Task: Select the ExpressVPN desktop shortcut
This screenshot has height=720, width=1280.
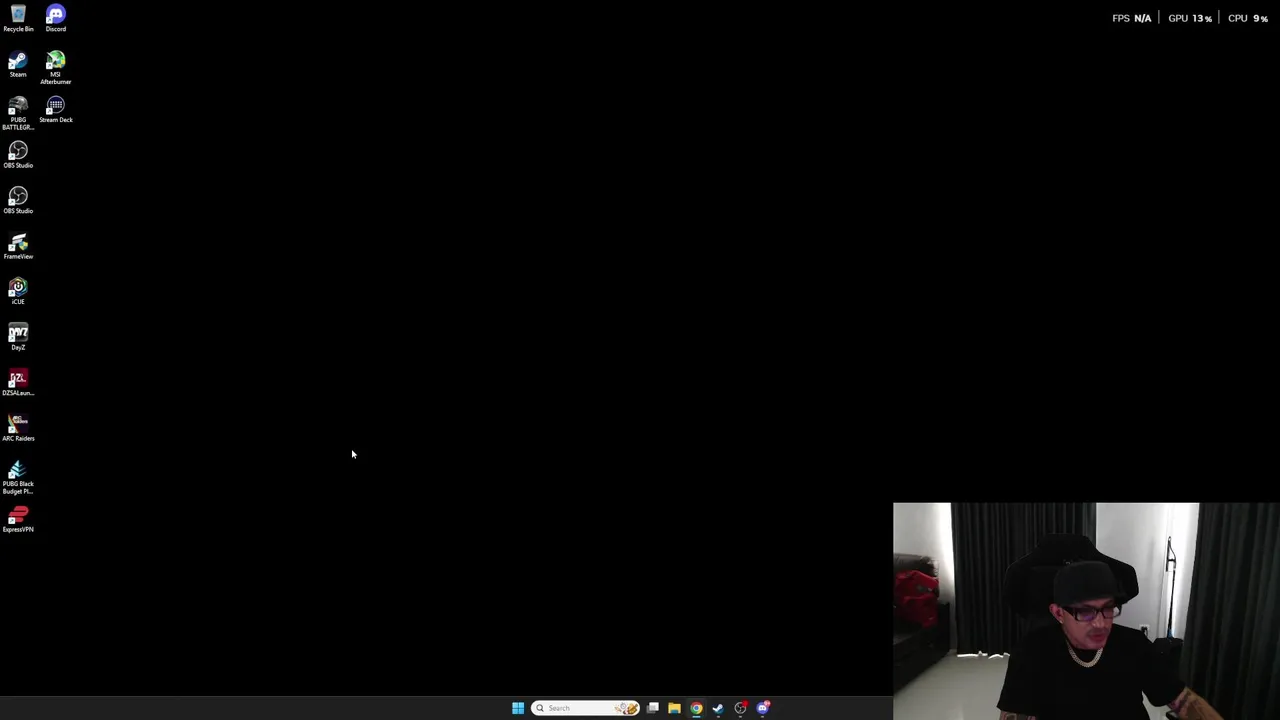Action: click(18, 519)
